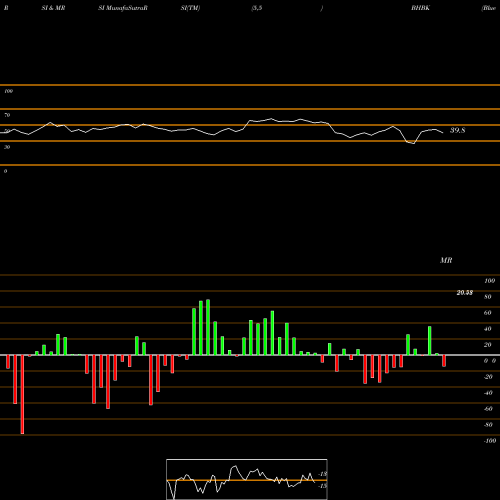Click the 100 level label on RSI panel
The image size is (500, 500).
(8, 91)
